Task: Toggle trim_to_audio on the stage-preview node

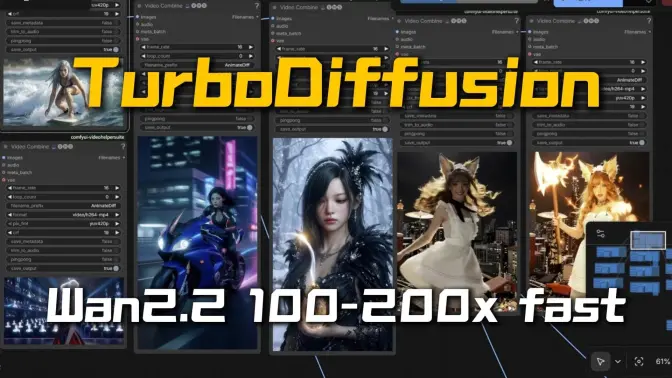Action: point(63,250)
